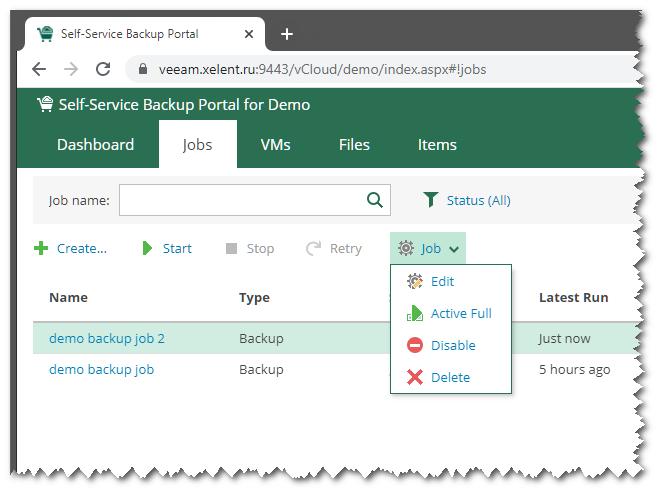Click the Retry button label
Image resolution: width=662 pixels, height=495 pixels.
[346, 248]
